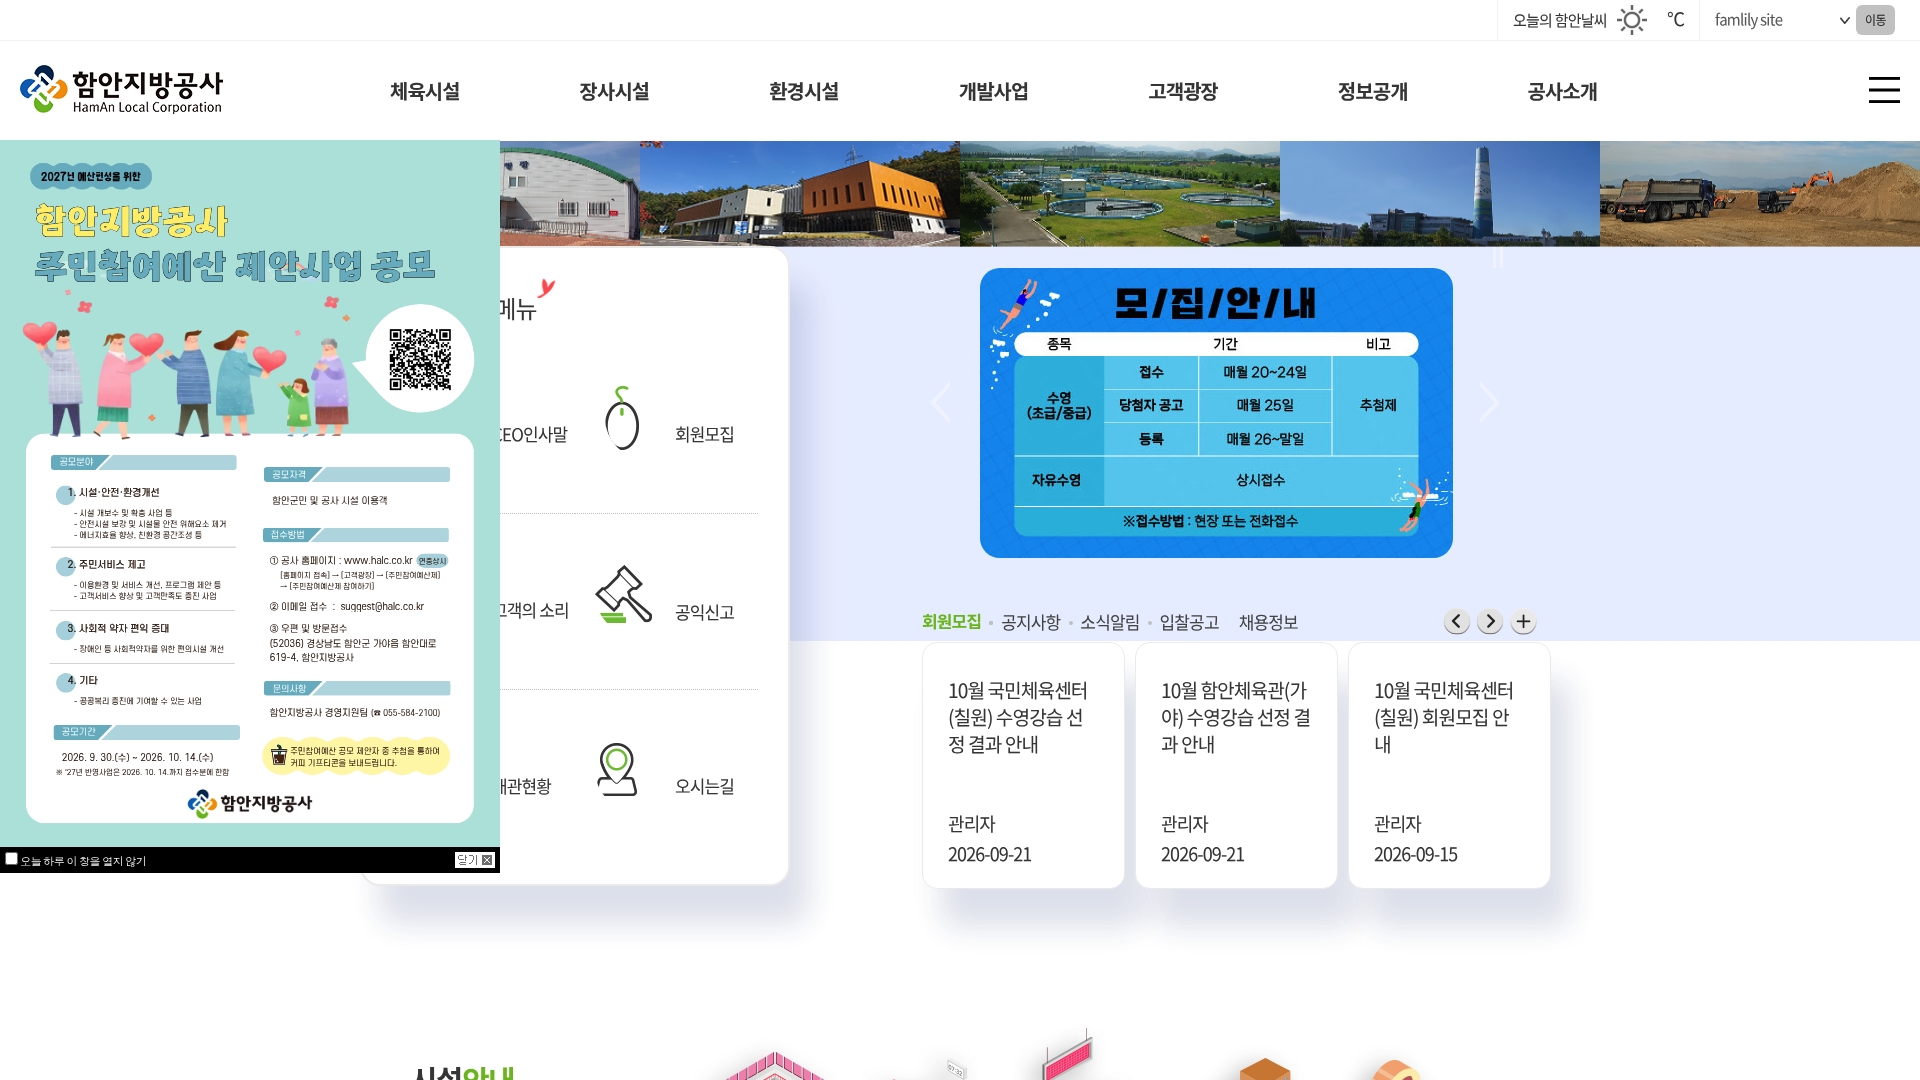1920x1080 pixels.
Task: Close the popup with 닫기 button
Action: [475, 860]
